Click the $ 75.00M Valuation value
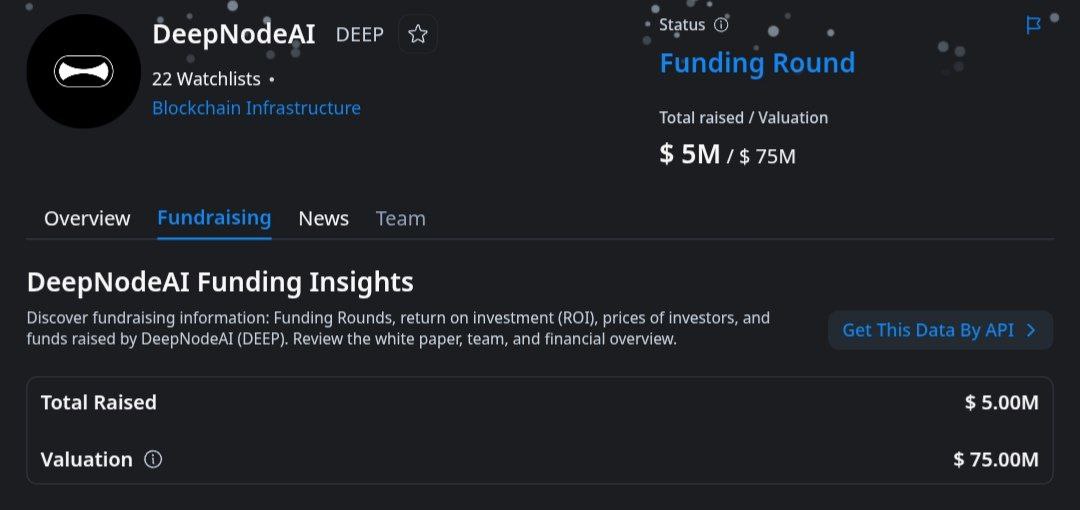1080x510 pixels. click(x=996, y=460)
